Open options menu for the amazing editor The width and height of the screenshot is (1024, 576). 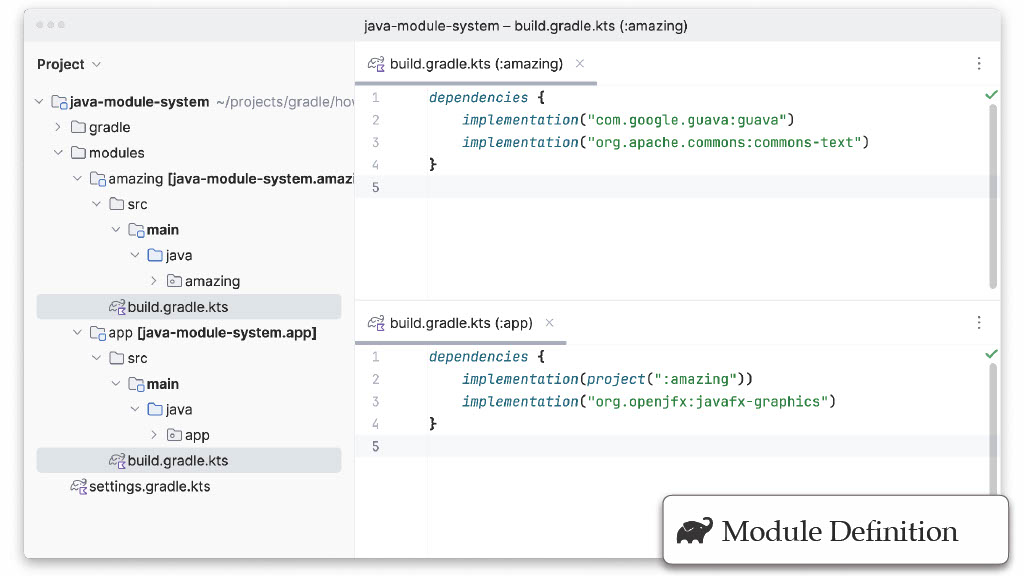978,63
